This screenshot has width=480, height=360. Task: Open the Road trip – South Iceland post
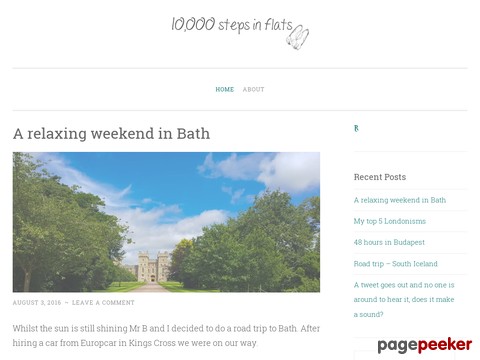click(395, 264)
